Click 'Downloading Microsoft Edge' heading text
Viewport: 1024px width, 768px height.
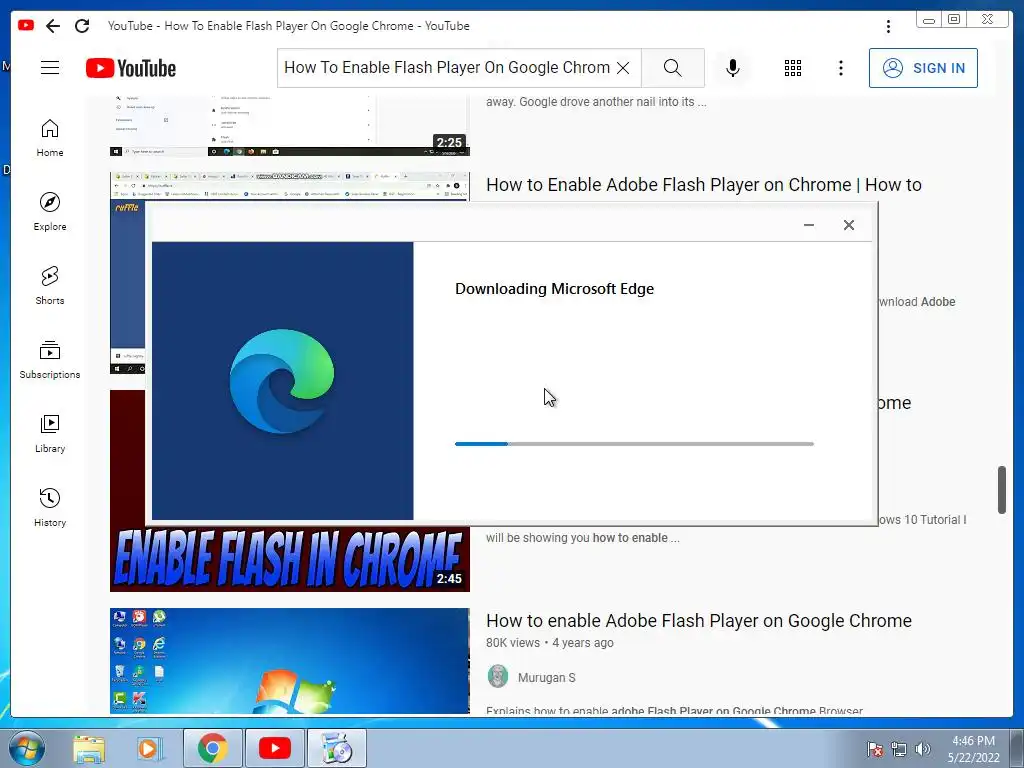[554, 289]
